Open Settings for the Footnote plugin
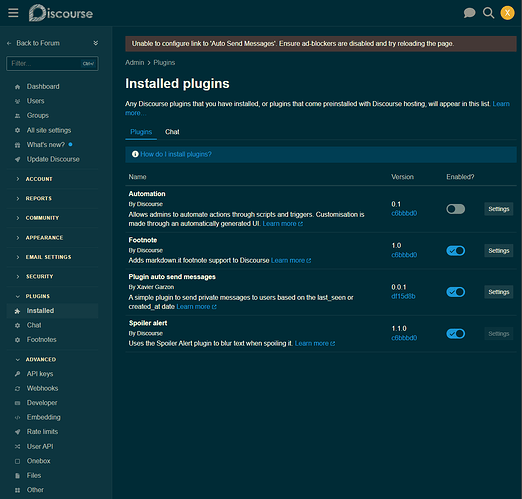Image resolution: width=522 pixels, height=499 pixels. (x=498, y=251)
